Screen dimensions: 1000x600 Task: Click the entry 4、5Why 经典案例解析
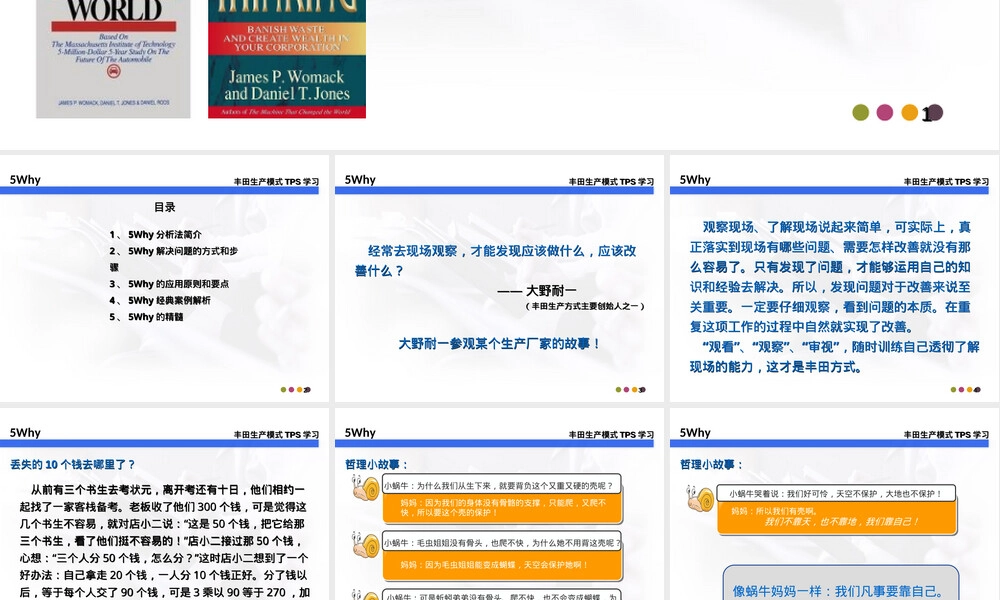159,300
